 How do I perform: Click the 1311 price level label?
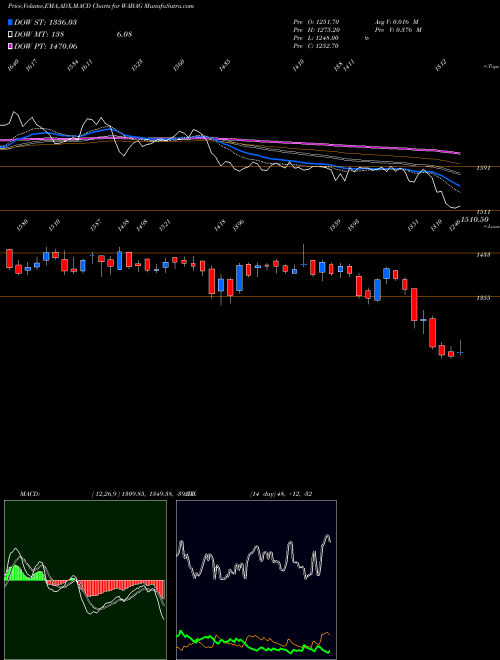coord(482,211)
